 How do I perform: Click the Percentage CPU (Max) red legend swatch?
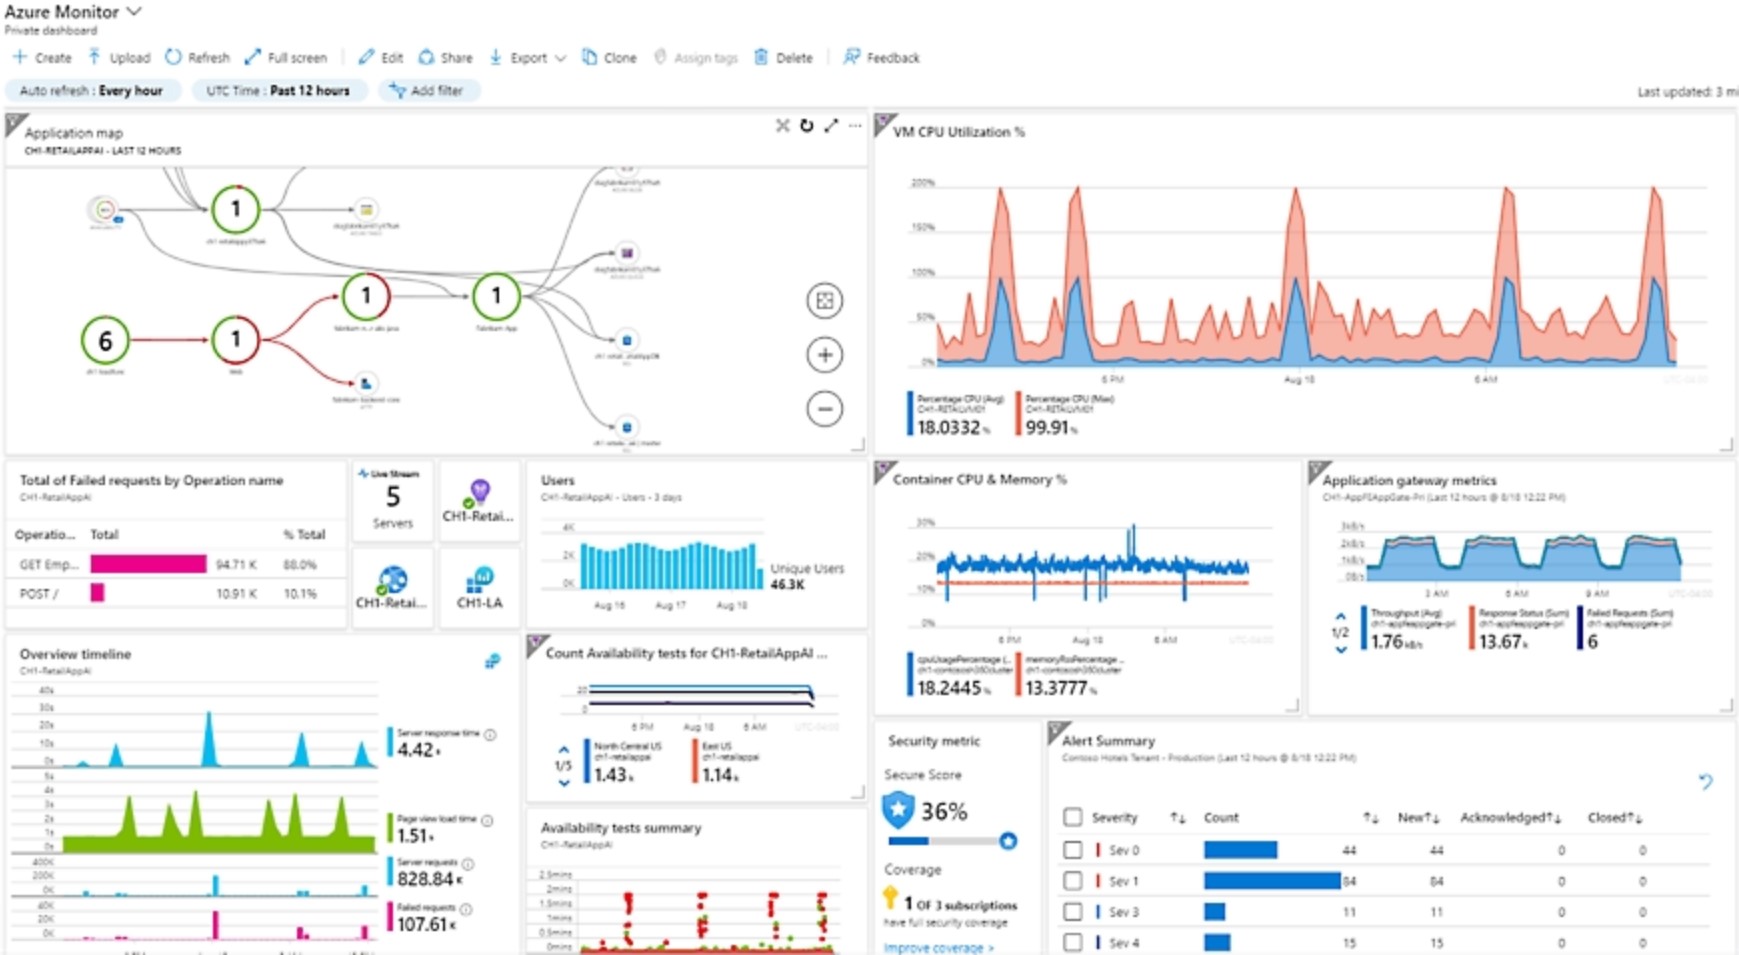pyautogui.click(x=1018, y=414)
